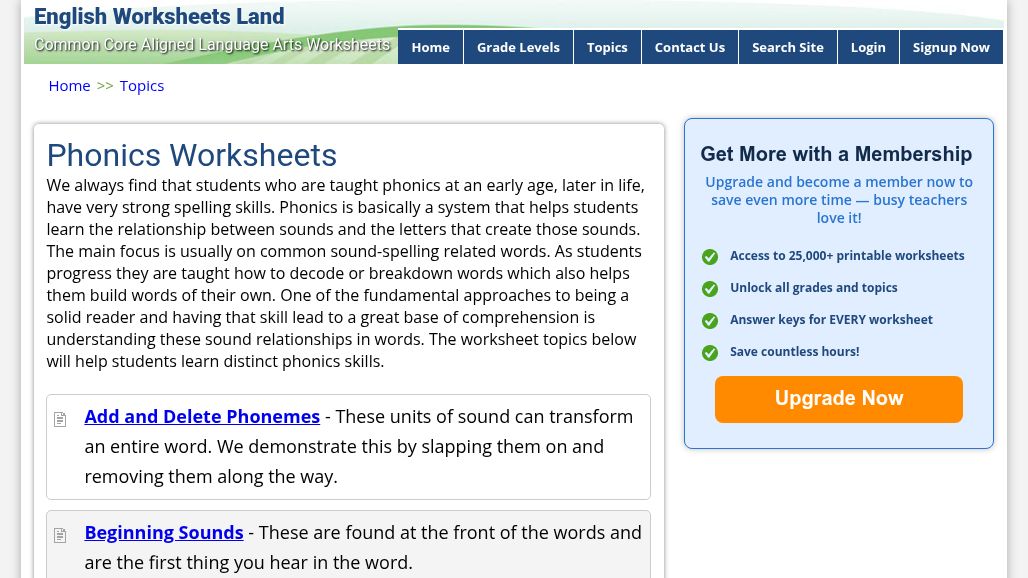The image size is (1028, 578).
Task: Open the Beginning Sounds worksheet link
Action: pyautogui.click(x=164, y=532)
